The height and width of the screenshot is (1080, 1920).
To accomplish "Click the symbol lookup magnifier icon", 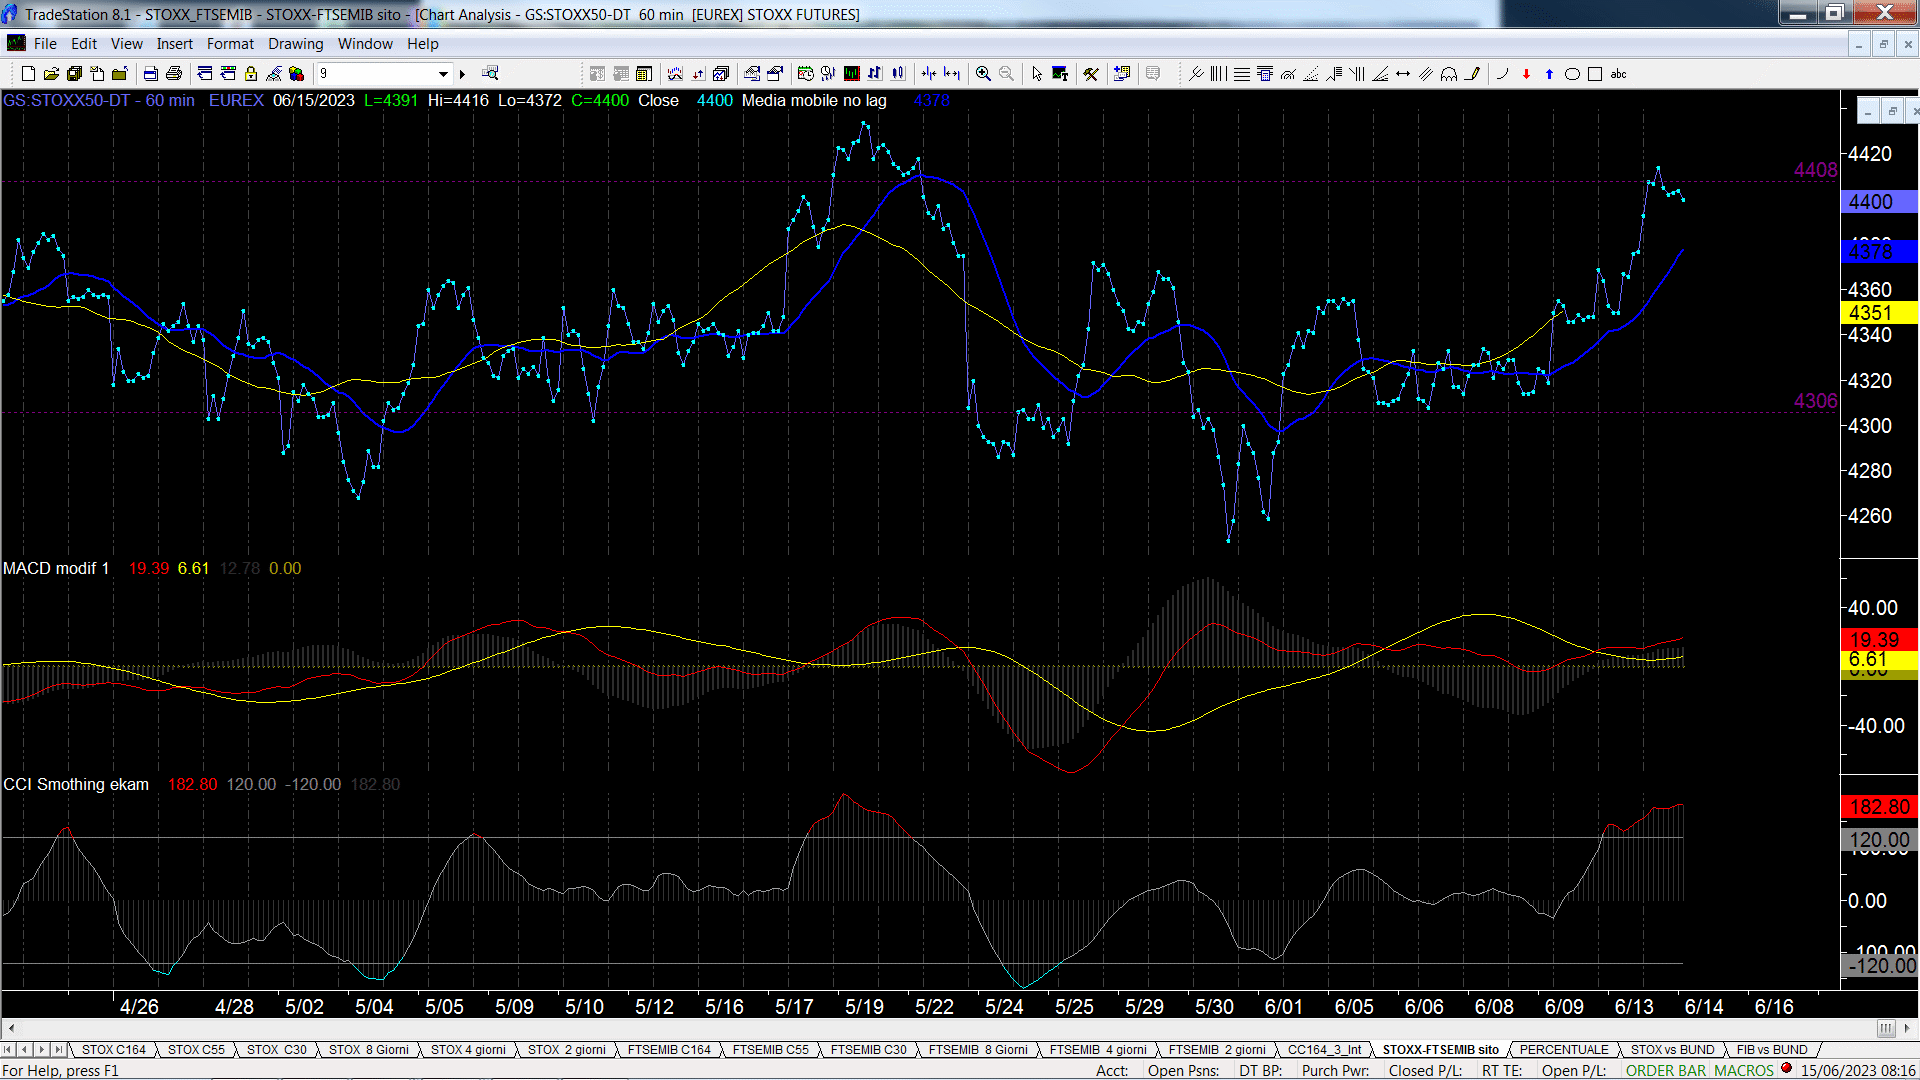I will click(x=490, y=74).
